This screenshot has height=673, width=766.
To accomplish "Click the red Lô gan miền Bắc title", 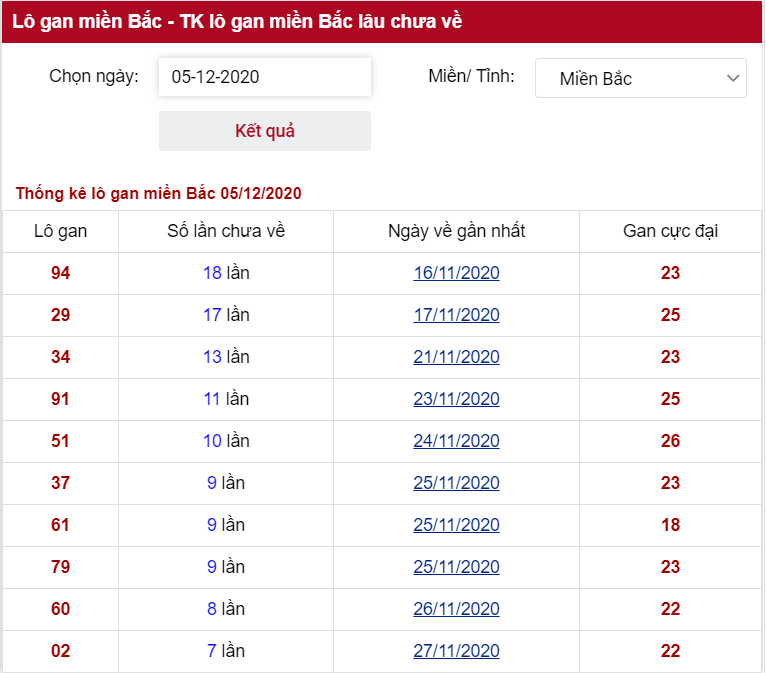I will [x=237, y=21].
